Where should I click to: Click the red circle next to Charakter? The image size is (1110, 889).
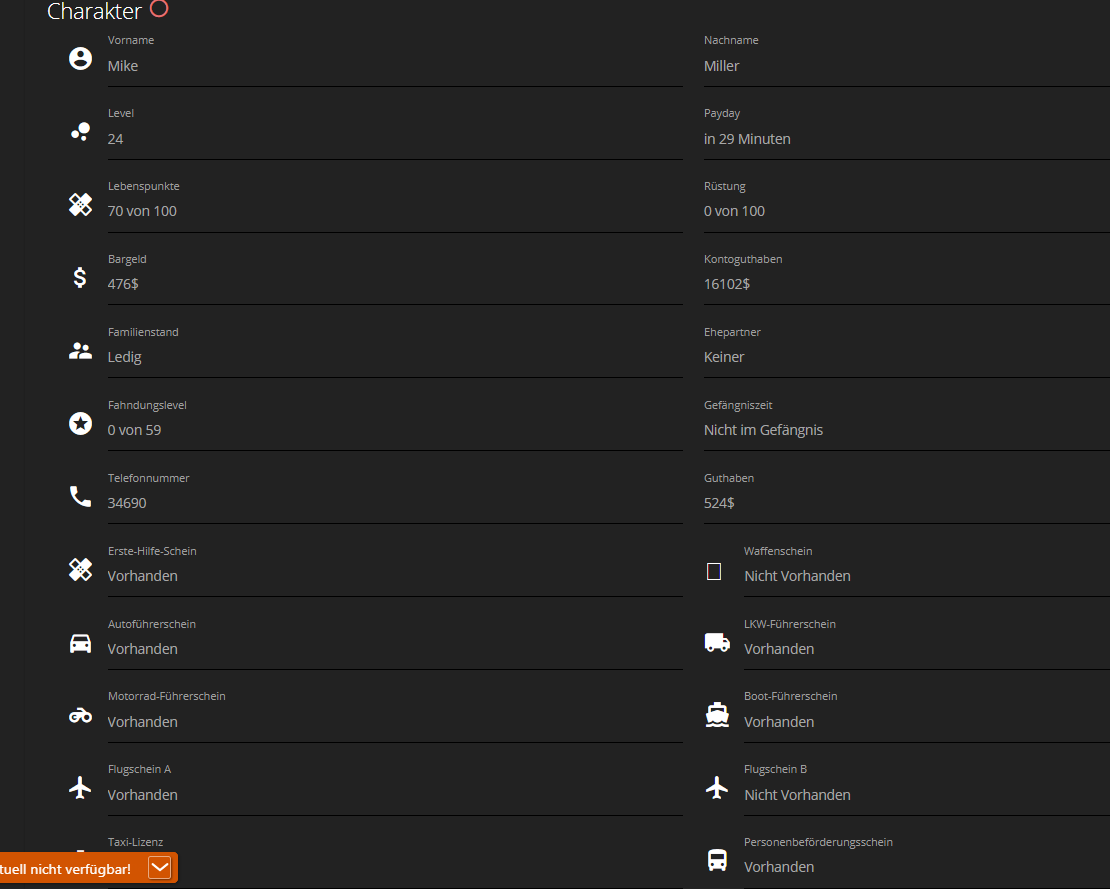159,8
